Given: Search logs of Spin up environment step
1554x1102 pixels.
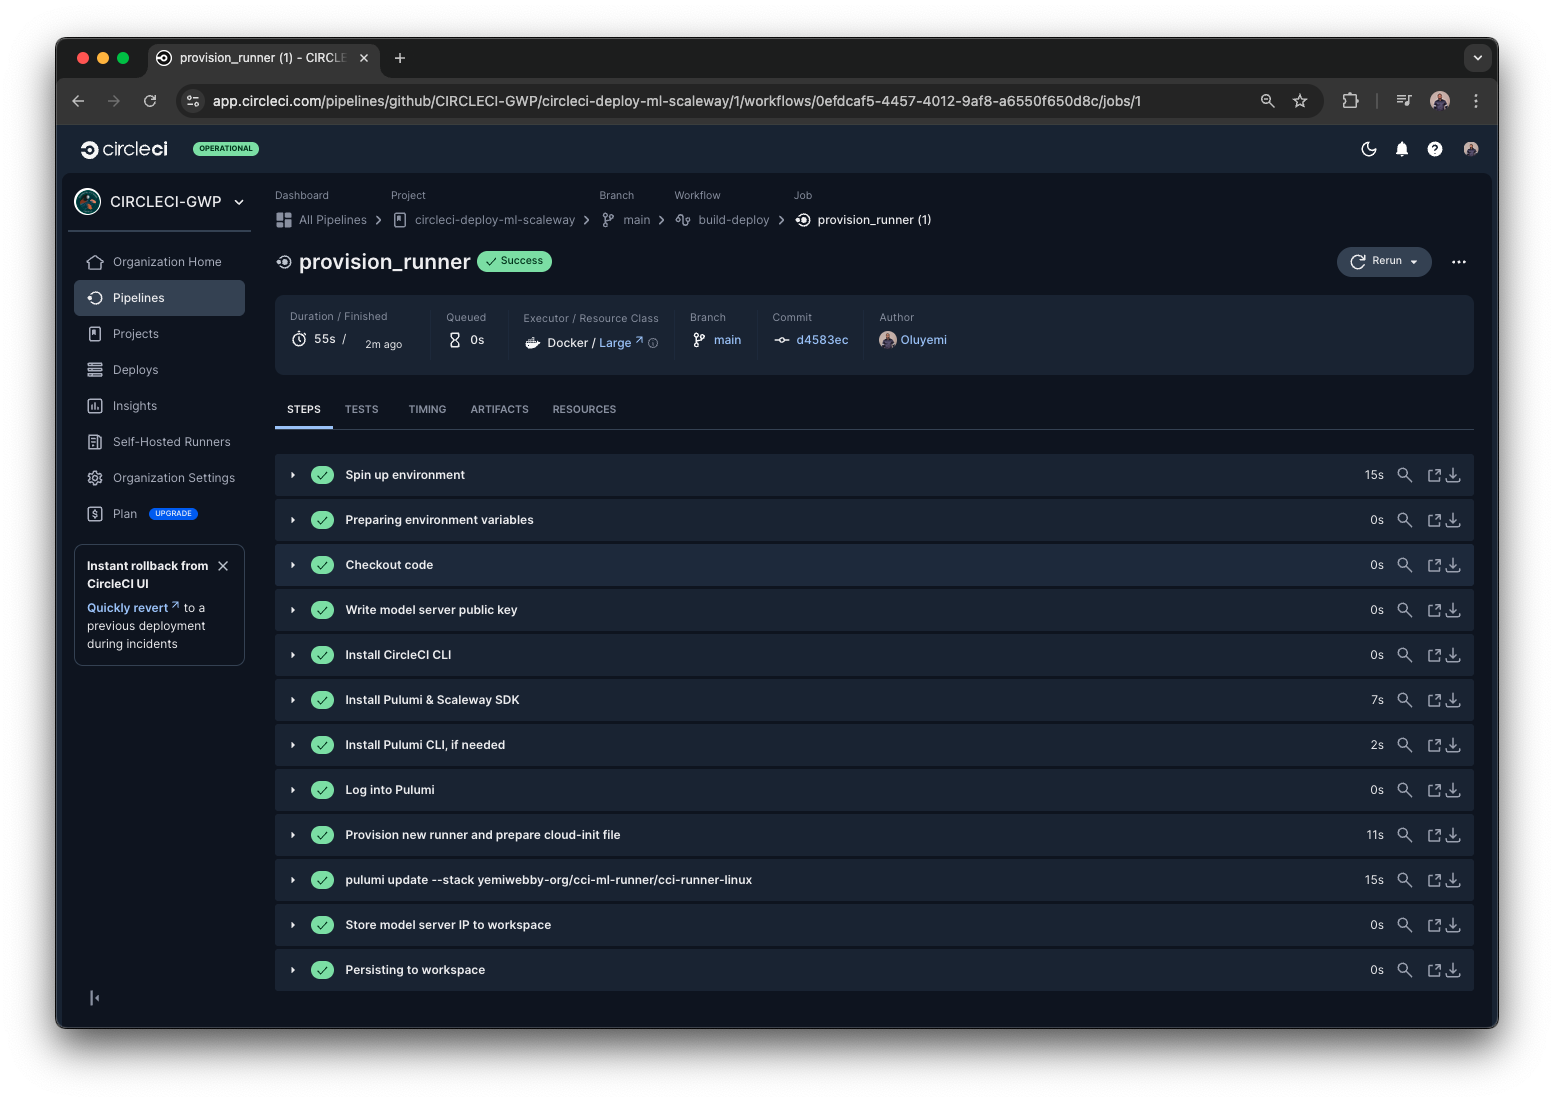Looking at the screenshot, I should click(x=1404, y=475).
